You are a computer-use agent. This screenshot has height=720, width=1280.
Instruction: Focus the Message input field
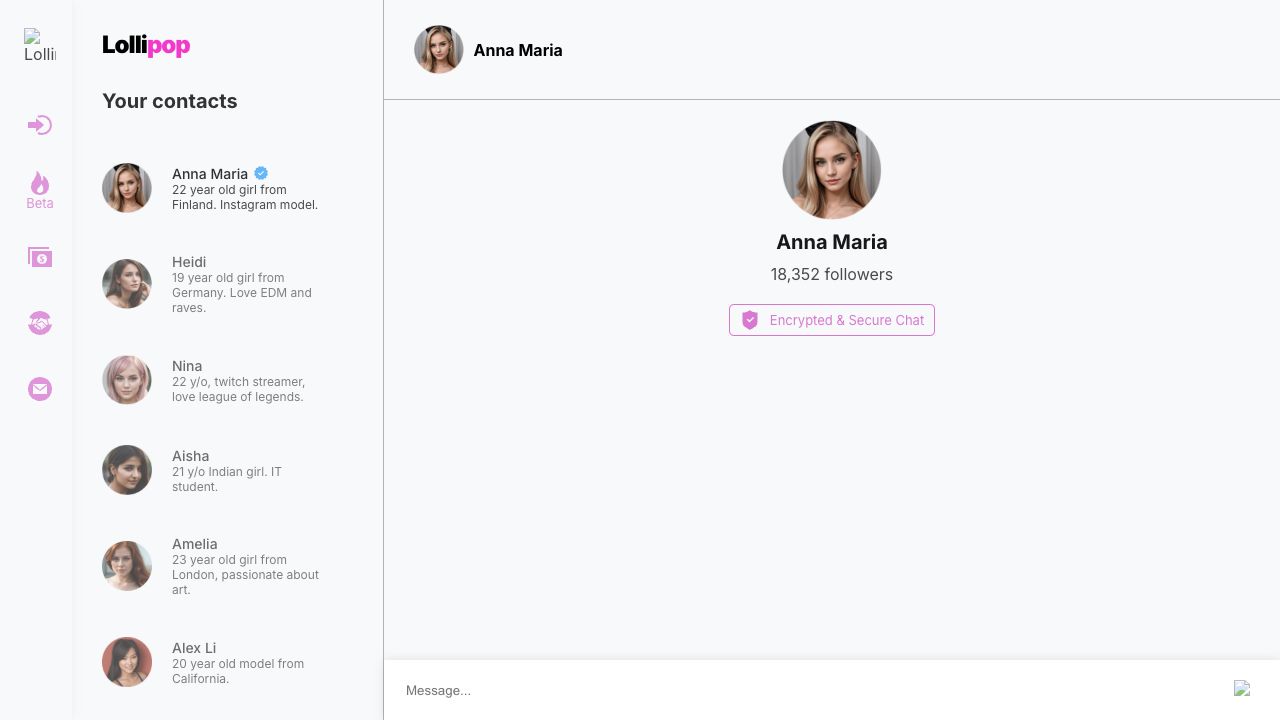pyautogui.click(x=800, y=690)
